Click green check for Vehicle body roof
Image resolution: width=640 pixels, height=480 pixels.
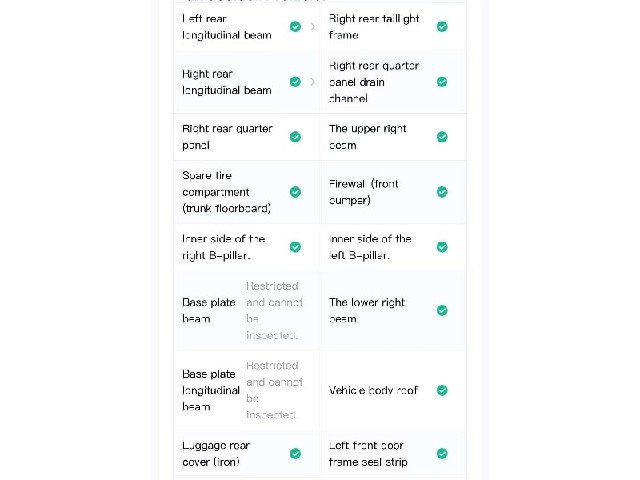click(442, 390)
